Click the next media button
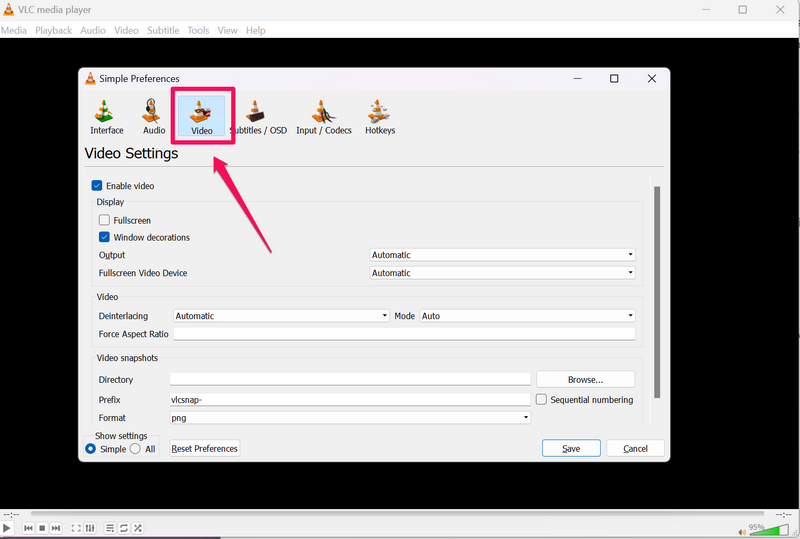This screenshot has height=539, width=800. coord(56,528)
